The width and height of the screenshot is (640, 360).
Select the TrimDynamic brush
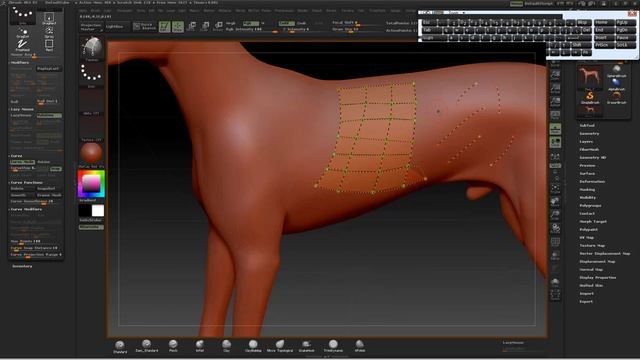[333, 346]
